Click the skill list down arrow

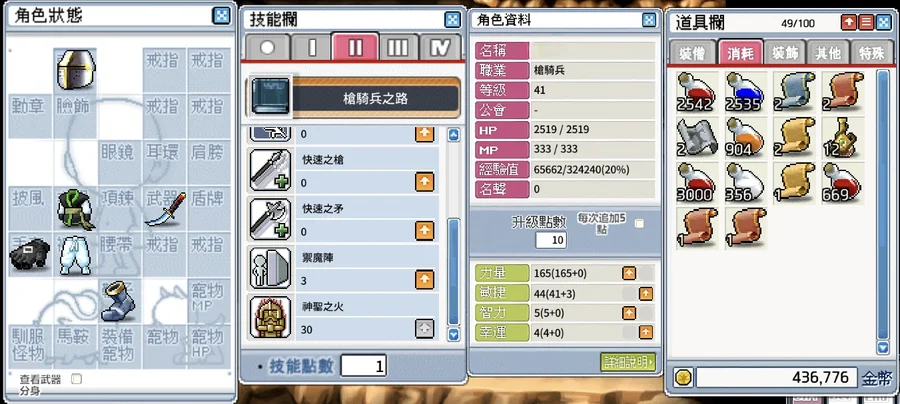point(453,334)
